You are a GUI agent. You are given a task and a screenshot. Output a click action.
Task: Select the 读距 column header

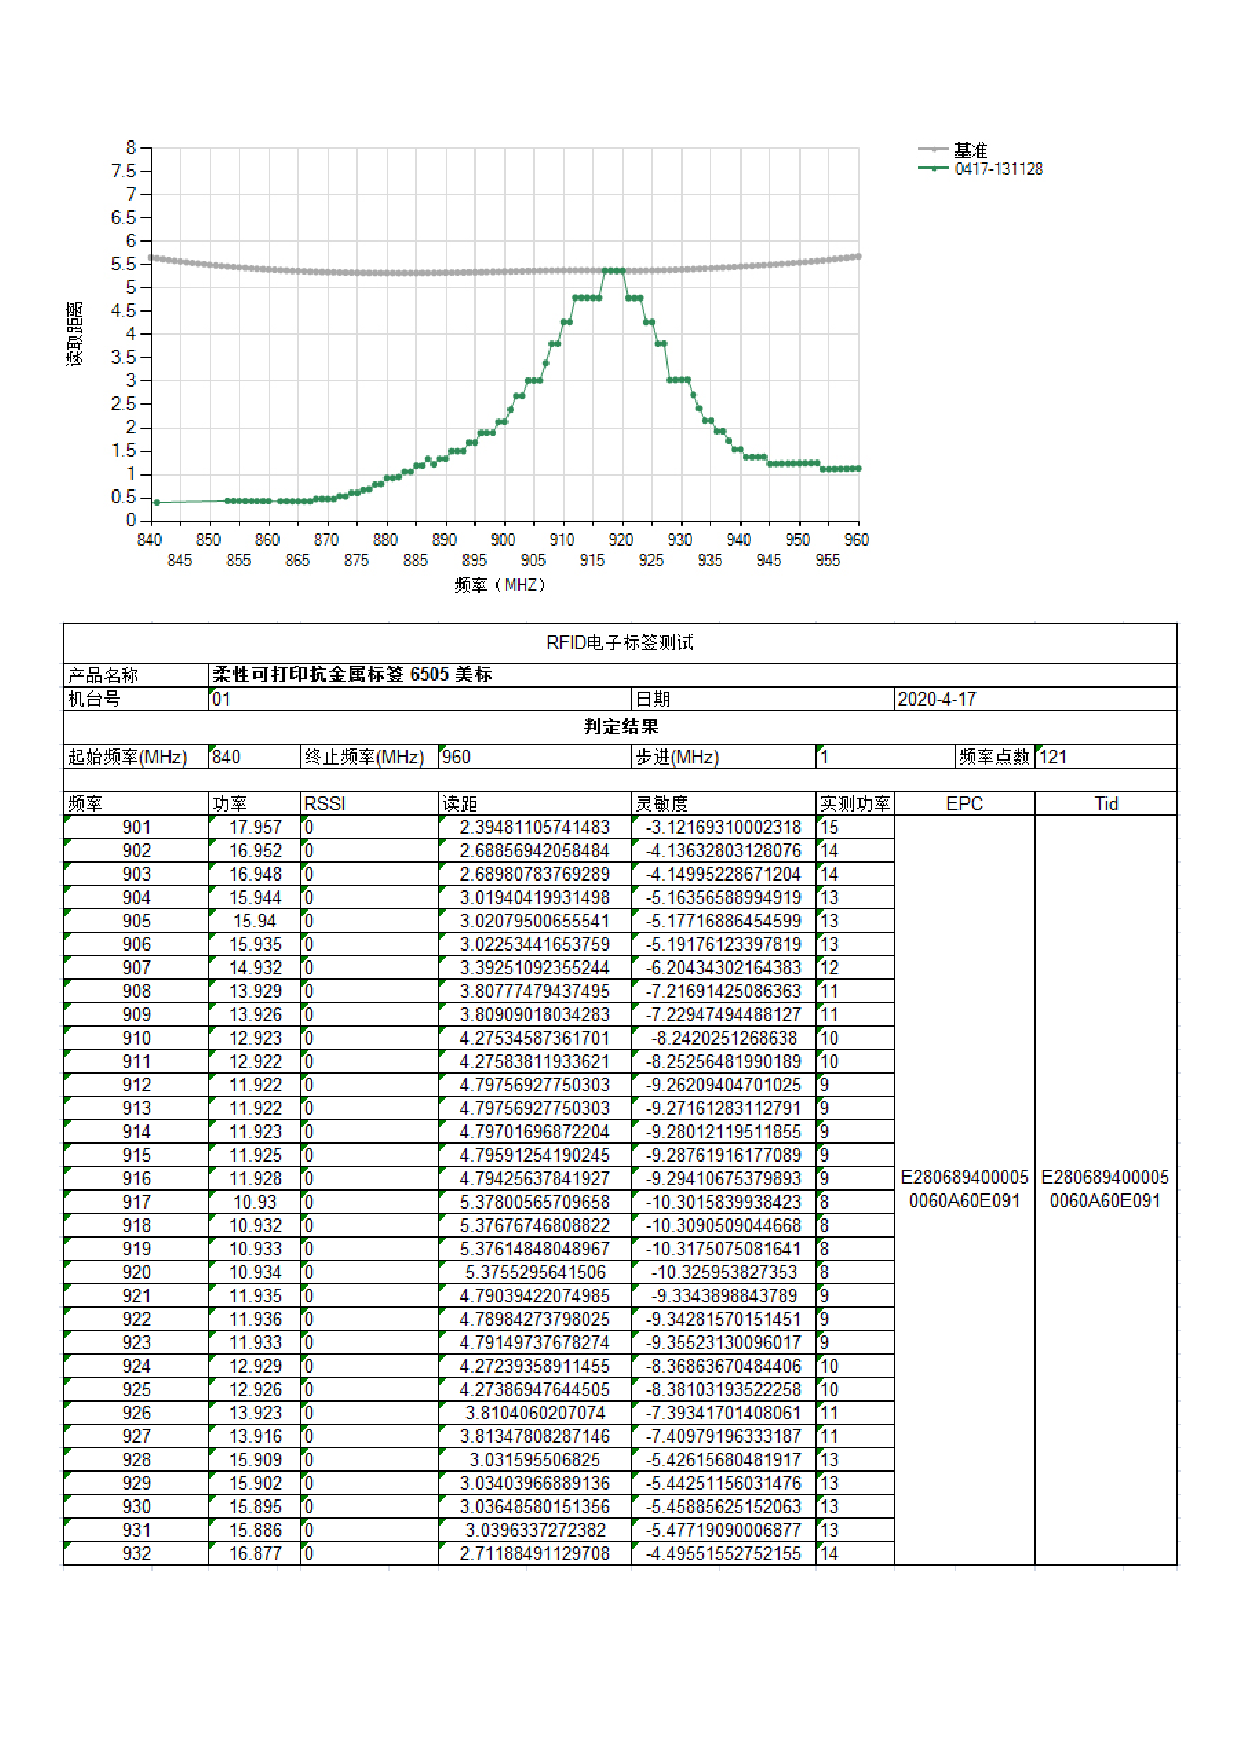click(x=534, y=804)
